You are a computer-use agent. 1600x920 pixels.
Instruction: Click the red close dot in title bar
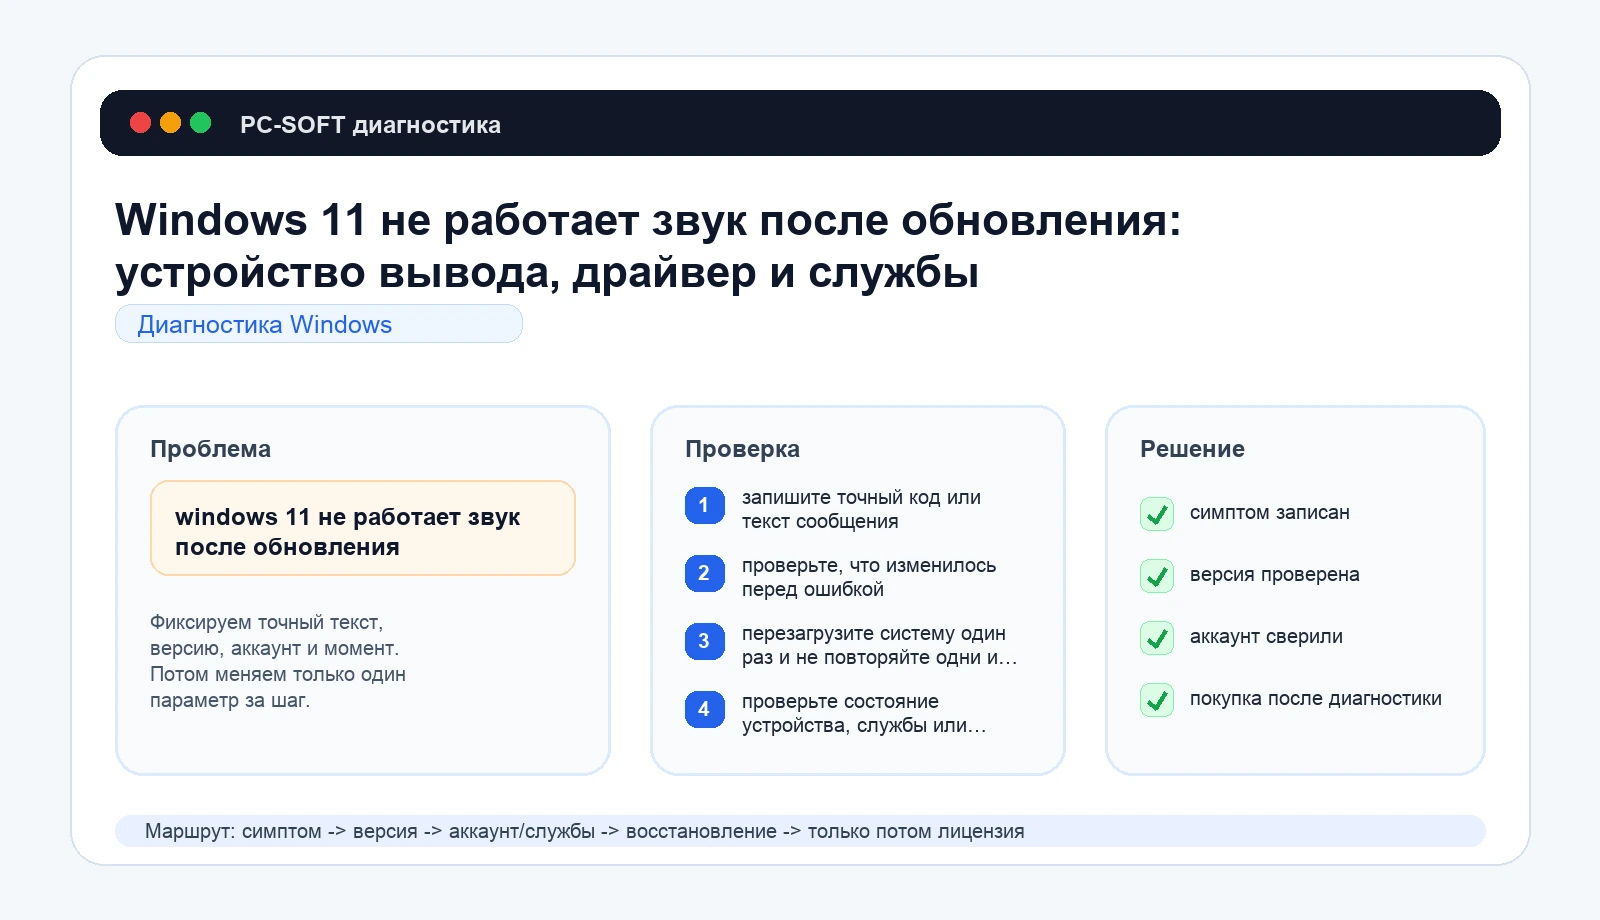tap(141, 123)
